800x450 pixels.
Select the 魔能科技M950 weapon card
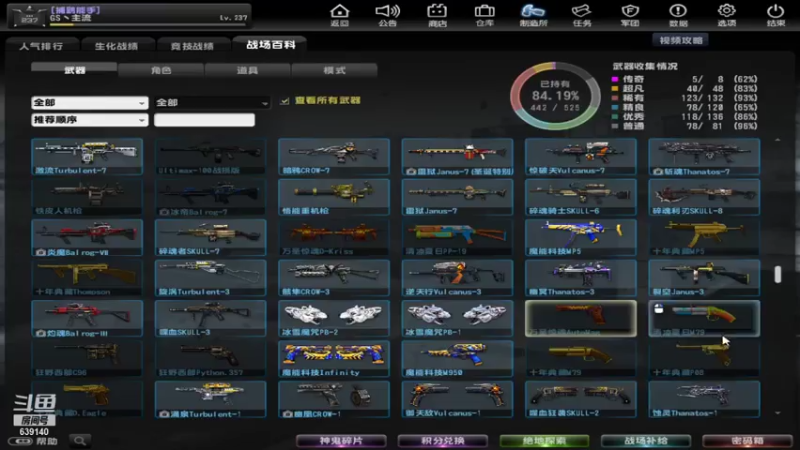(x=457, y=359)
